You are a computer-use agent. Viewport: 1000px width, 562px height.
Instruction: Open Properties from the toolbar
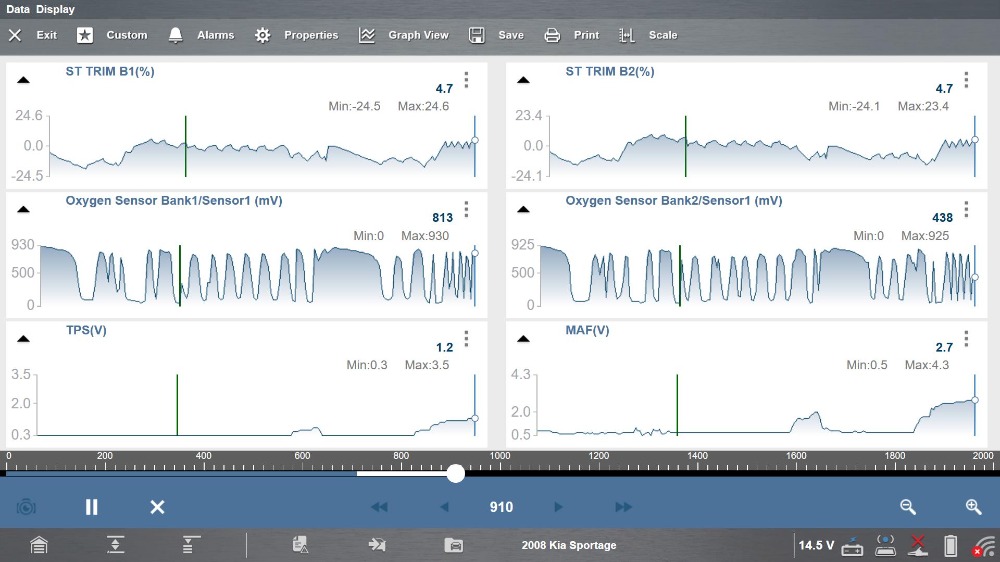point(297,35)
